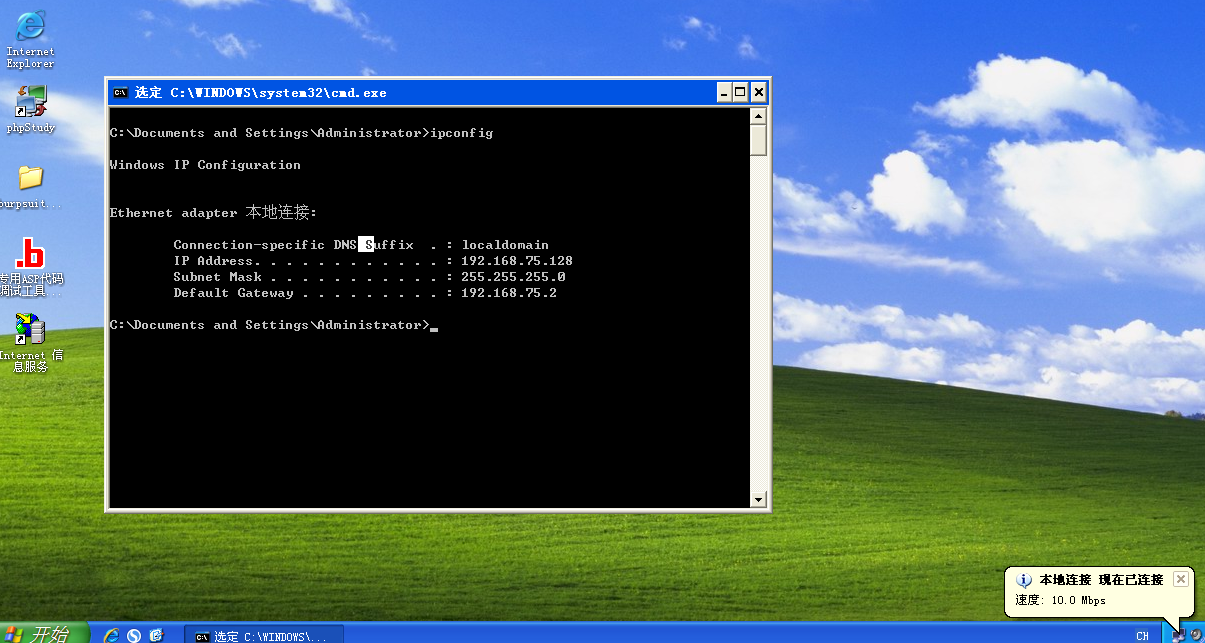Close the cmd.exe window
This screenshot has height=643, width=1205.
(x=759, y=92)
